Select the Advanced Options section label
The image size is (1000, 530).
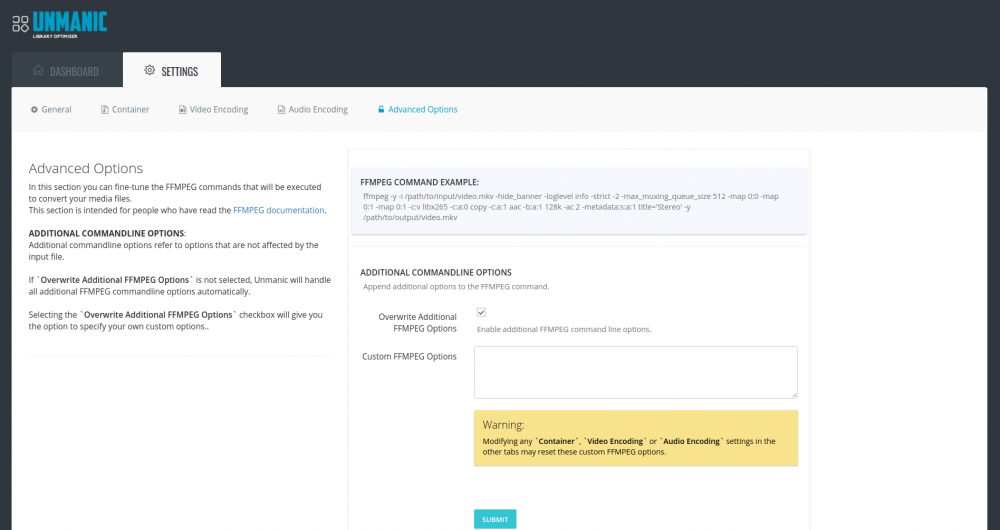coord(423,110)
